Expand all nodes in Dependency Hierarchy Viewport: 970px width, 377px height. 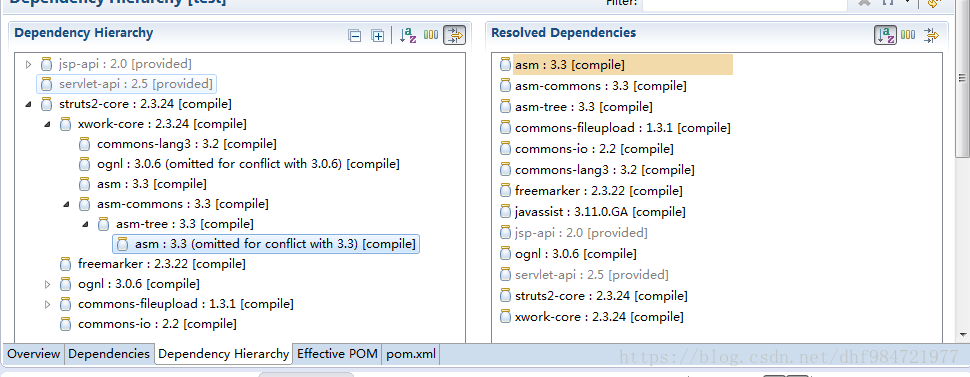coord(377,35)
